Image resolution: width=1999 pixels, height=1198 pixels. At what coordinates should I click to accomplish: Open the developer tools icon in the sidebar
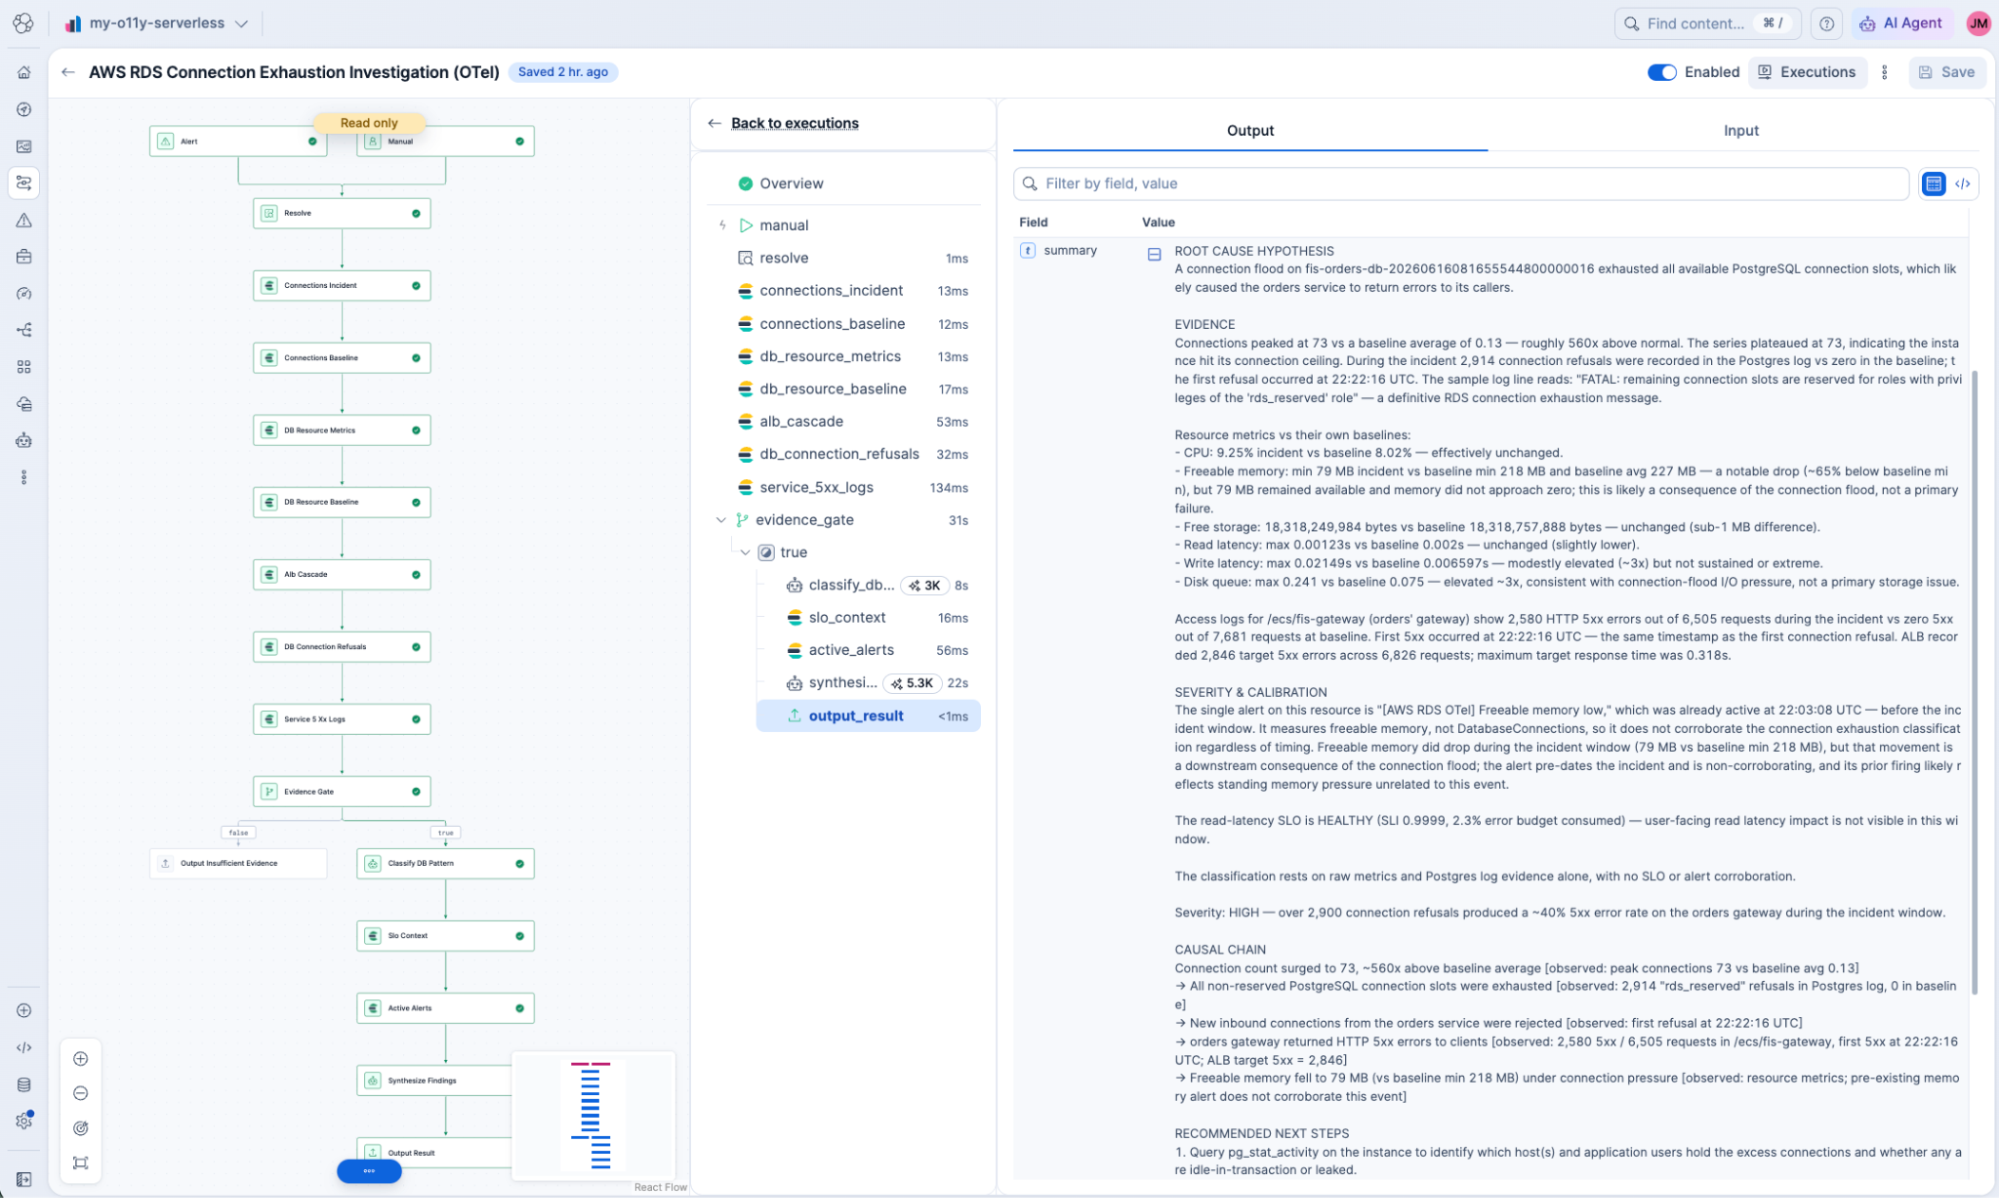tap(24, 1047)
